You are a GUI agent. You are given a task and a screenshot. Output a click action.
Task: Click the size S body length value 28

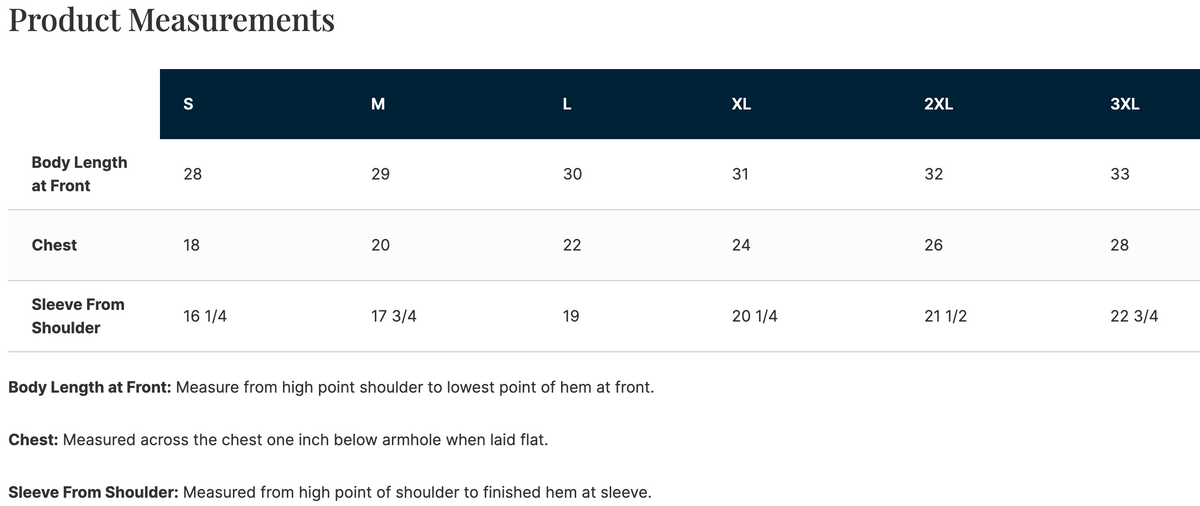(x=193, y=174)
